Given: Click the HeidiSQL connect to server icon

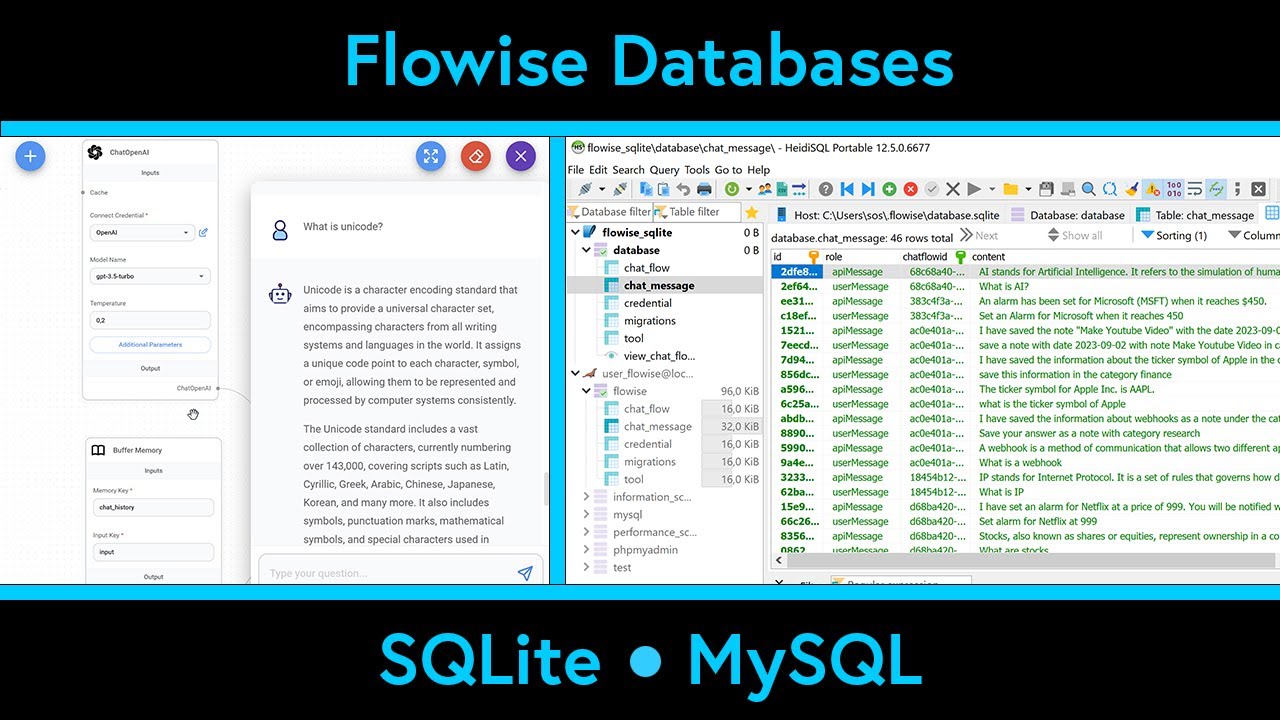Looking at the screenshot, I should (x=585, y=189).
